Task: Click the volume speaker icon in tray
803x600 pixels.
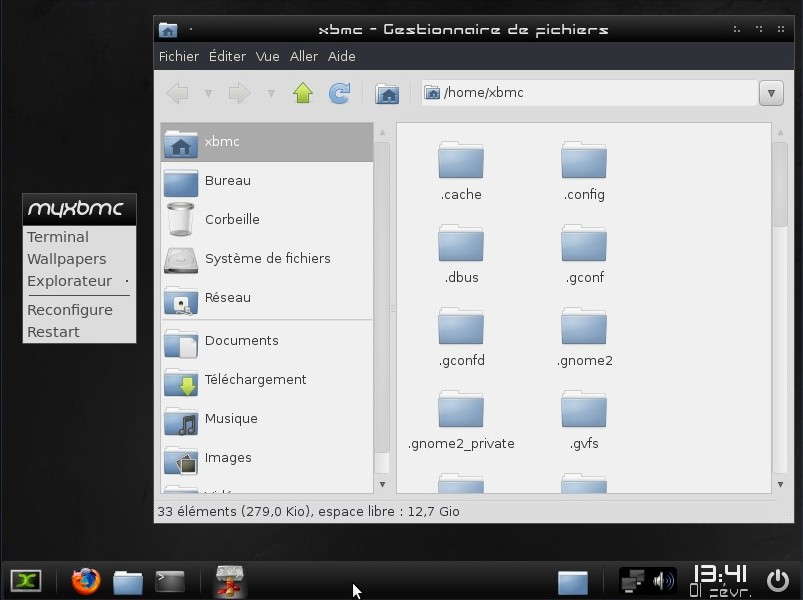Action: pos(663,580)
